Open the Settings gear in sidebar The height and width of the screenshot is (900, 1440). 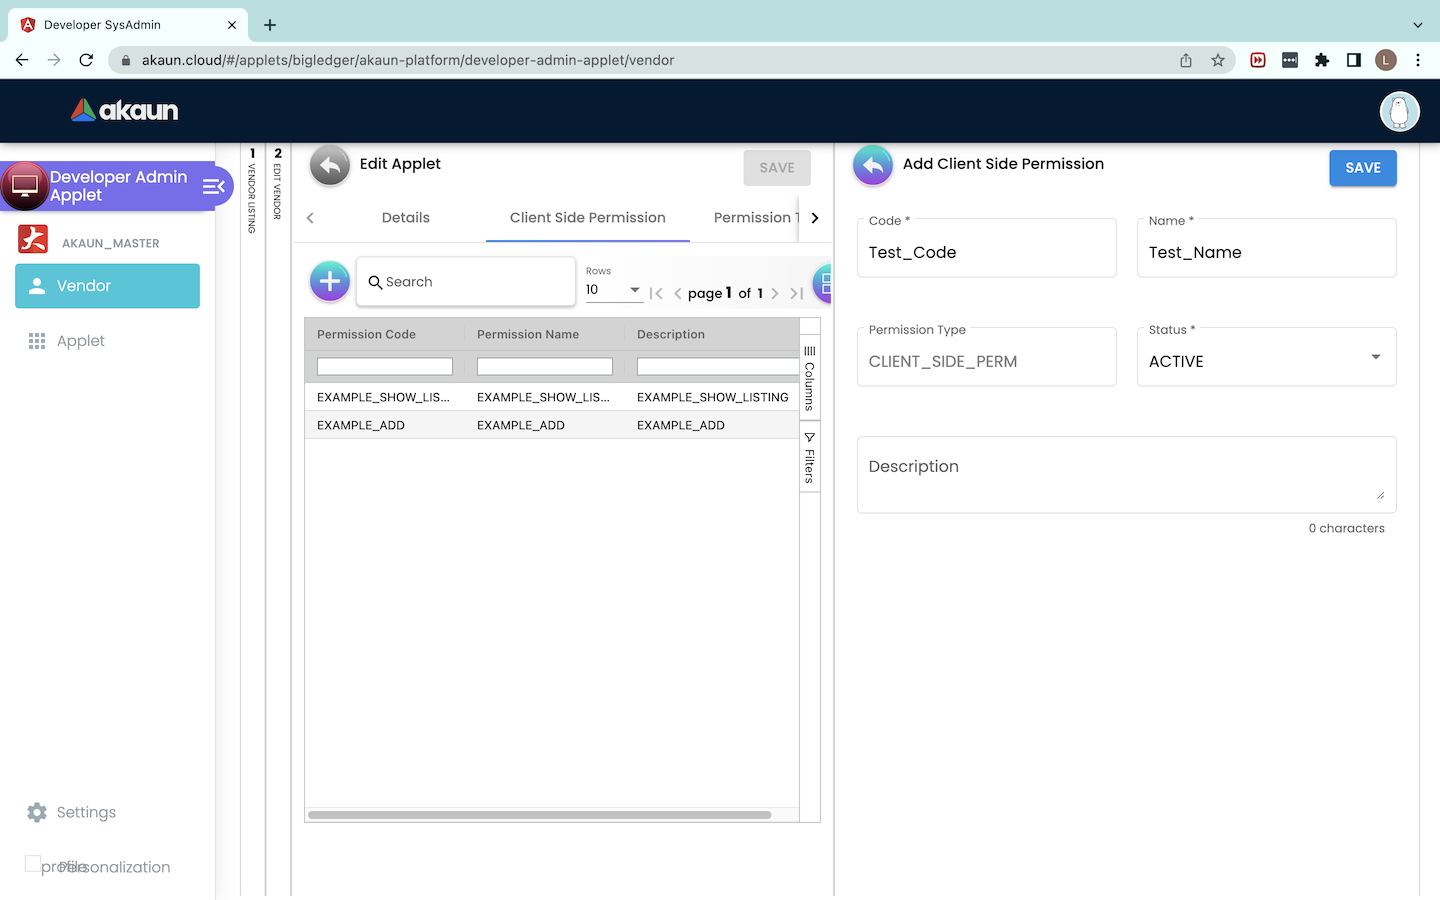(37, 812)
